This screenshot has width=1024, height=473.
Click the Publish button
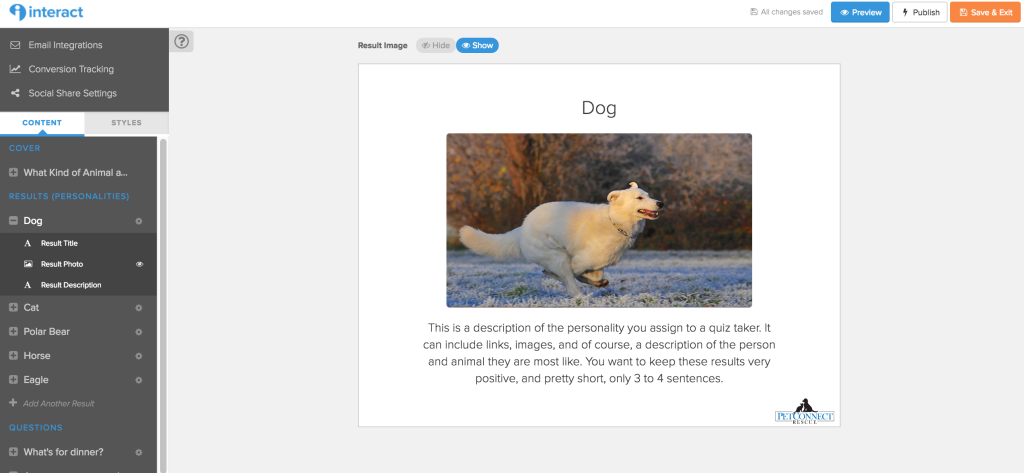[x=920, y=12]
